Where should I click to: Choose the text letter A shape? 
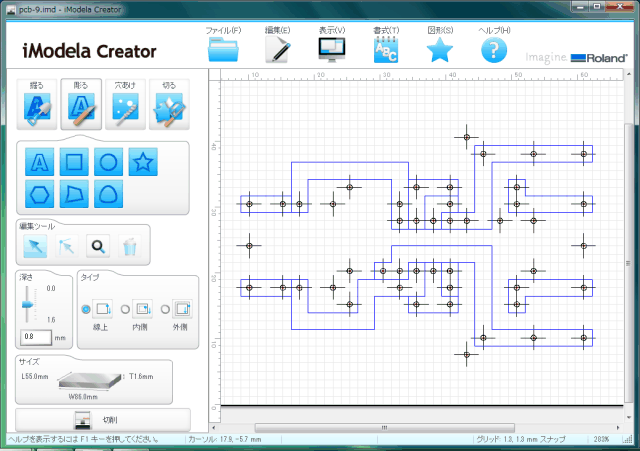tap(39, 162)
